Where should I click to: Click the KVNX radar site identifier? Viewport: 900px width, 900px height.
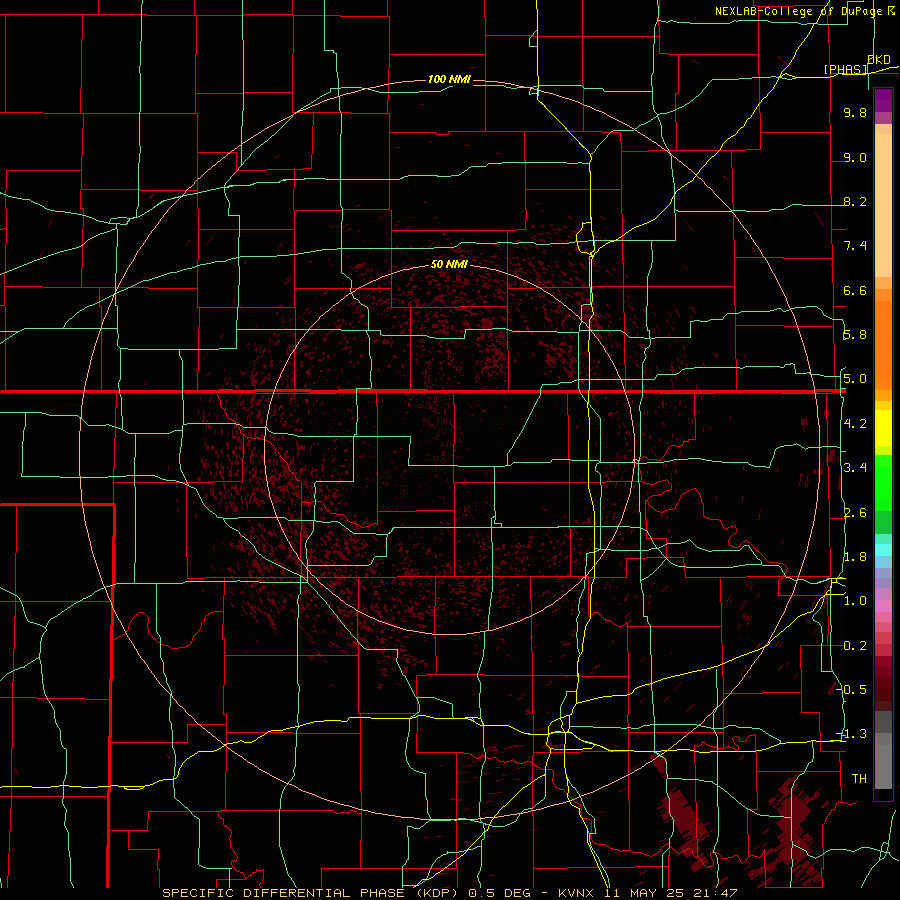[x=577, y=893]
